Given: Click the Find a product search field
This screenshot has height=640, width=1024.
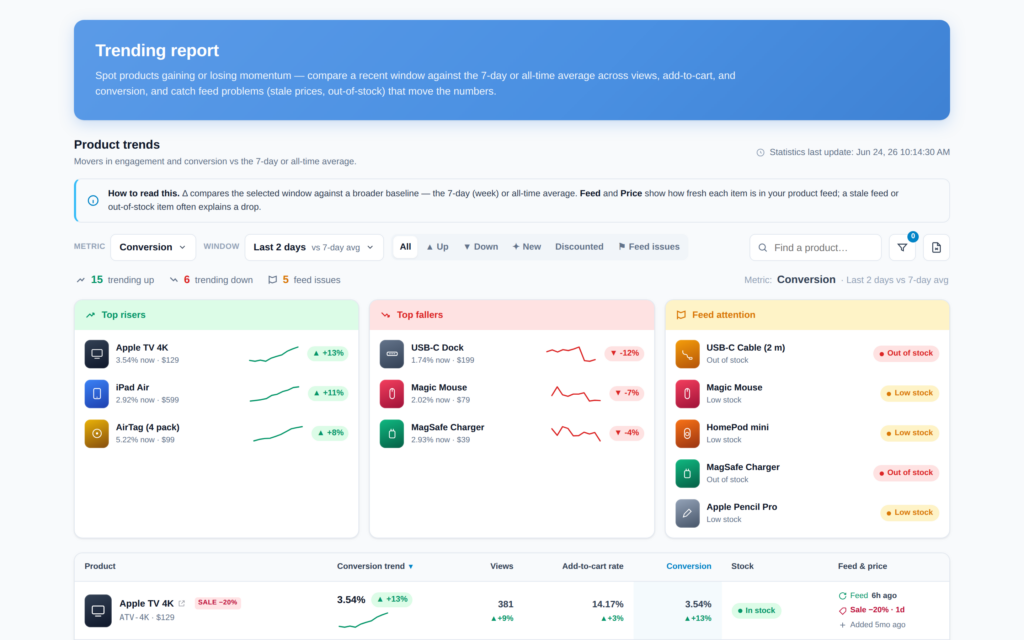Looking at the screenshot, I should [x=815, y=248].
